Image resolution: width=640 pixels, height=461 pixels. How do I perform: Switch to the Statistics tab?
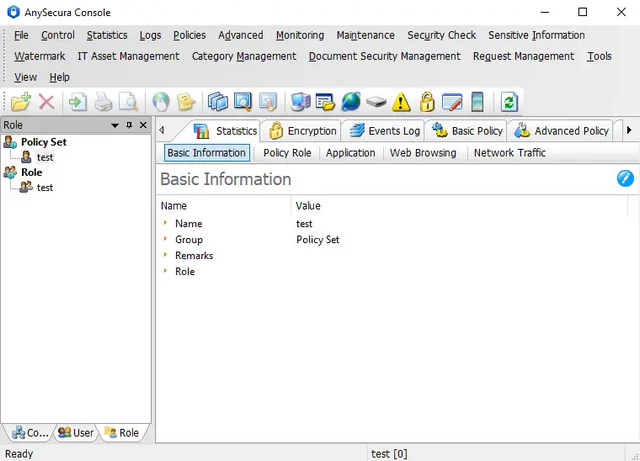[225, 131]
